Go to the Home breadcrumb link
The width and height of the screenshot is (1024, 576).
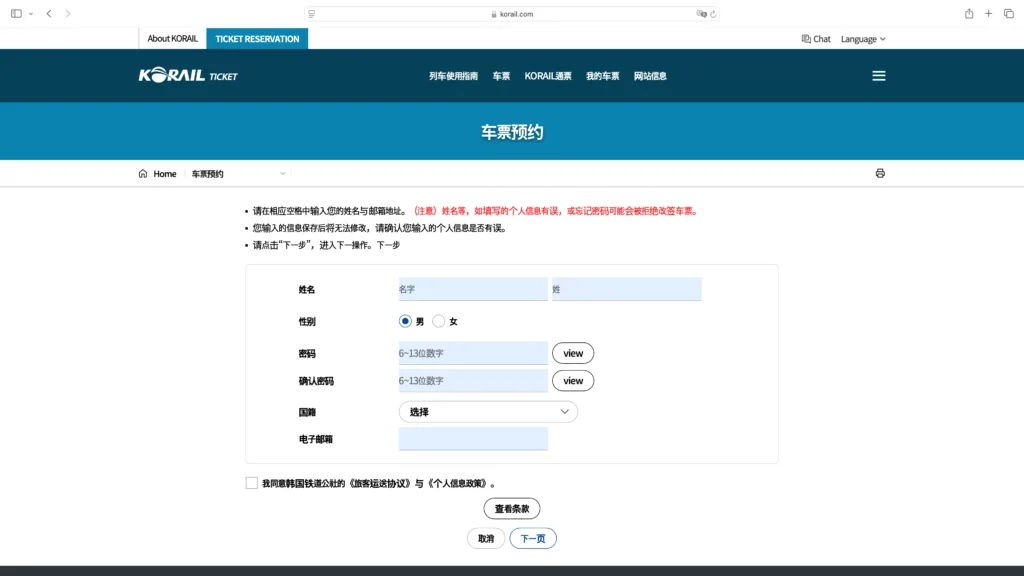(165, 174)
